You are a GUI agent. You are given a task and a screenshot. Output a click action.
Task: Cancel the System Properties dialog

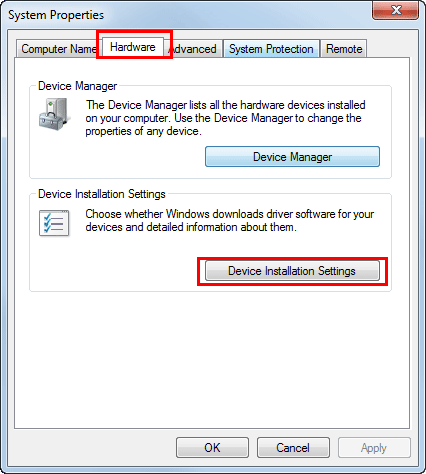click(x=293, y=448)
